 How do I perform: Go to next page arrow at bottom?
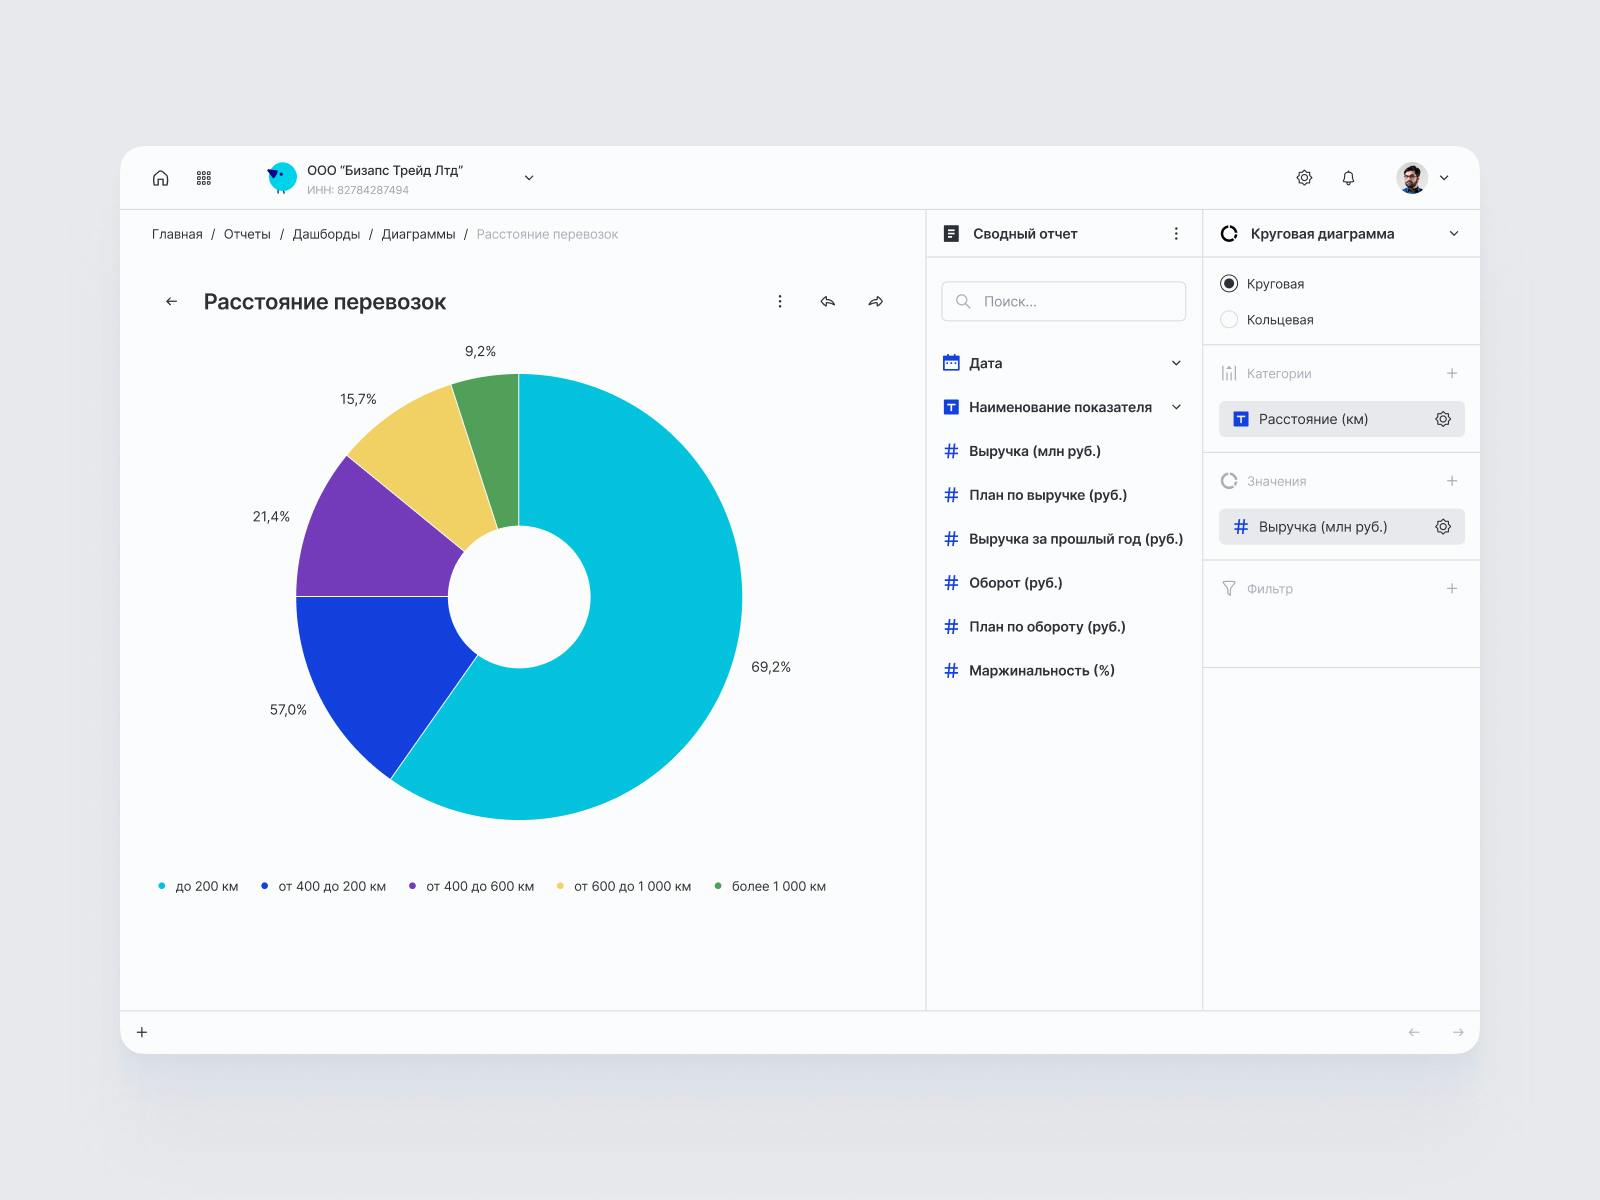pos(1458,1032)
